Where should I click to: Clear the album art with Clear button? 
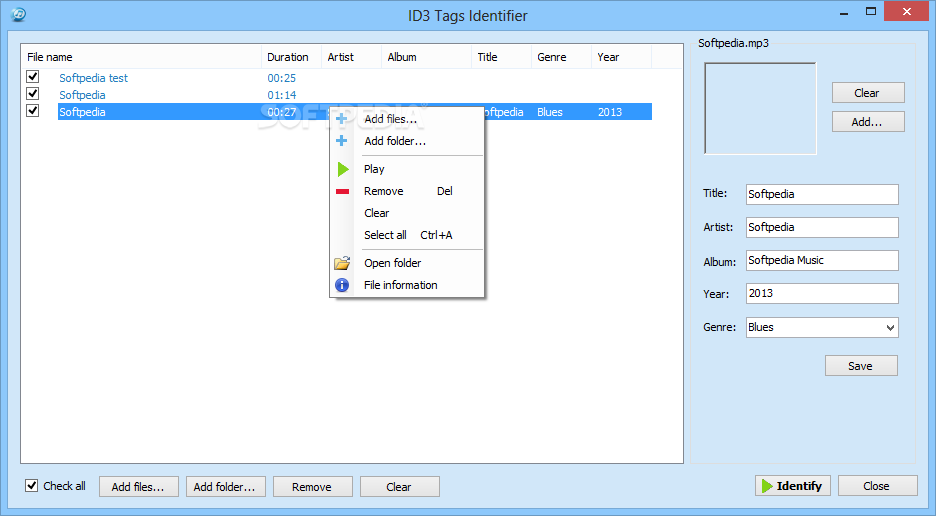[868, 93]
